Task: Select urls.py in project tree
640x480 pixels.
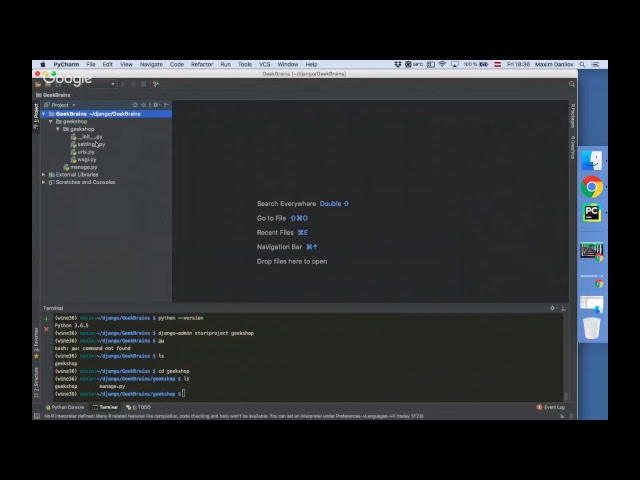Action: 82,152
